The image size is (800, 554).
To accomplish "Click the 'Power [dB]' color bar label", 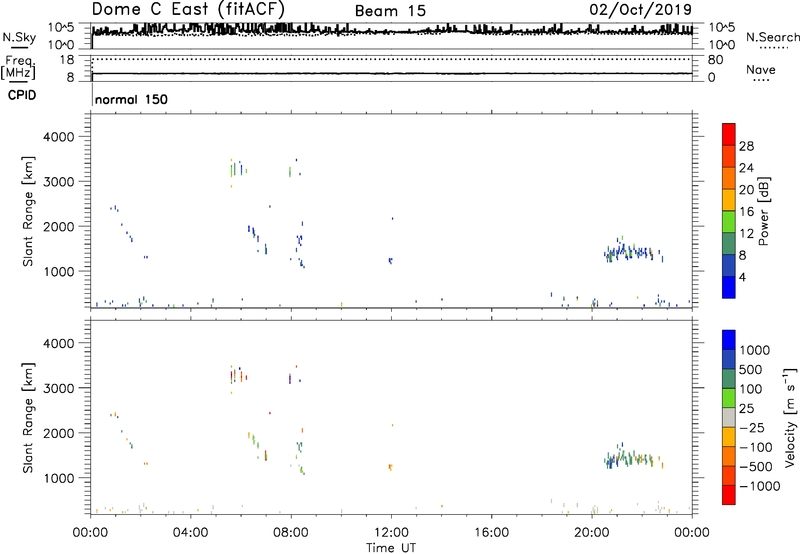I will click(764, 211).
